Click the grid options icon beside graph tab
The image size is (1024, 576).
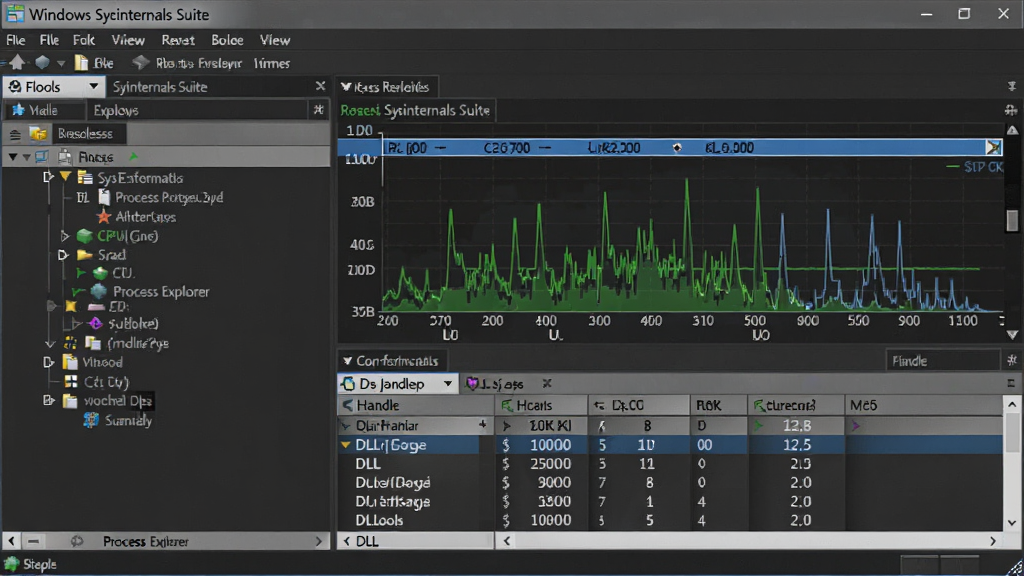pos(1011,110)
